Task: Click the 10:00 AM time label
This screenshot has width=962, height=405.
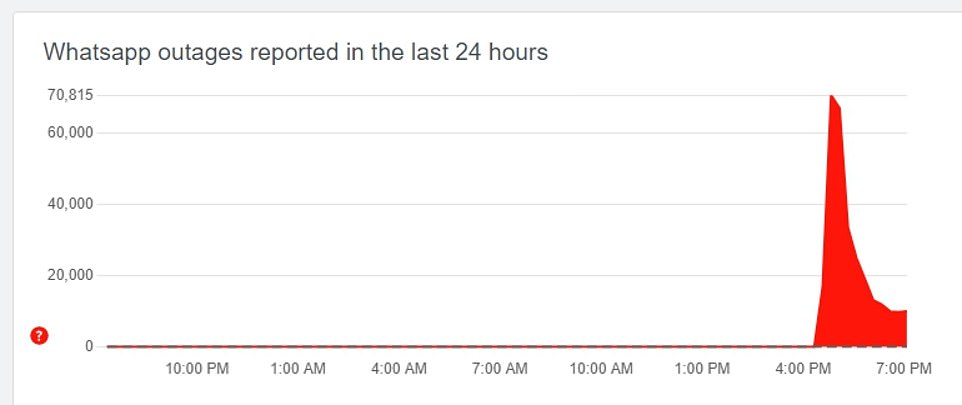Action: click(x=601, y=369)
